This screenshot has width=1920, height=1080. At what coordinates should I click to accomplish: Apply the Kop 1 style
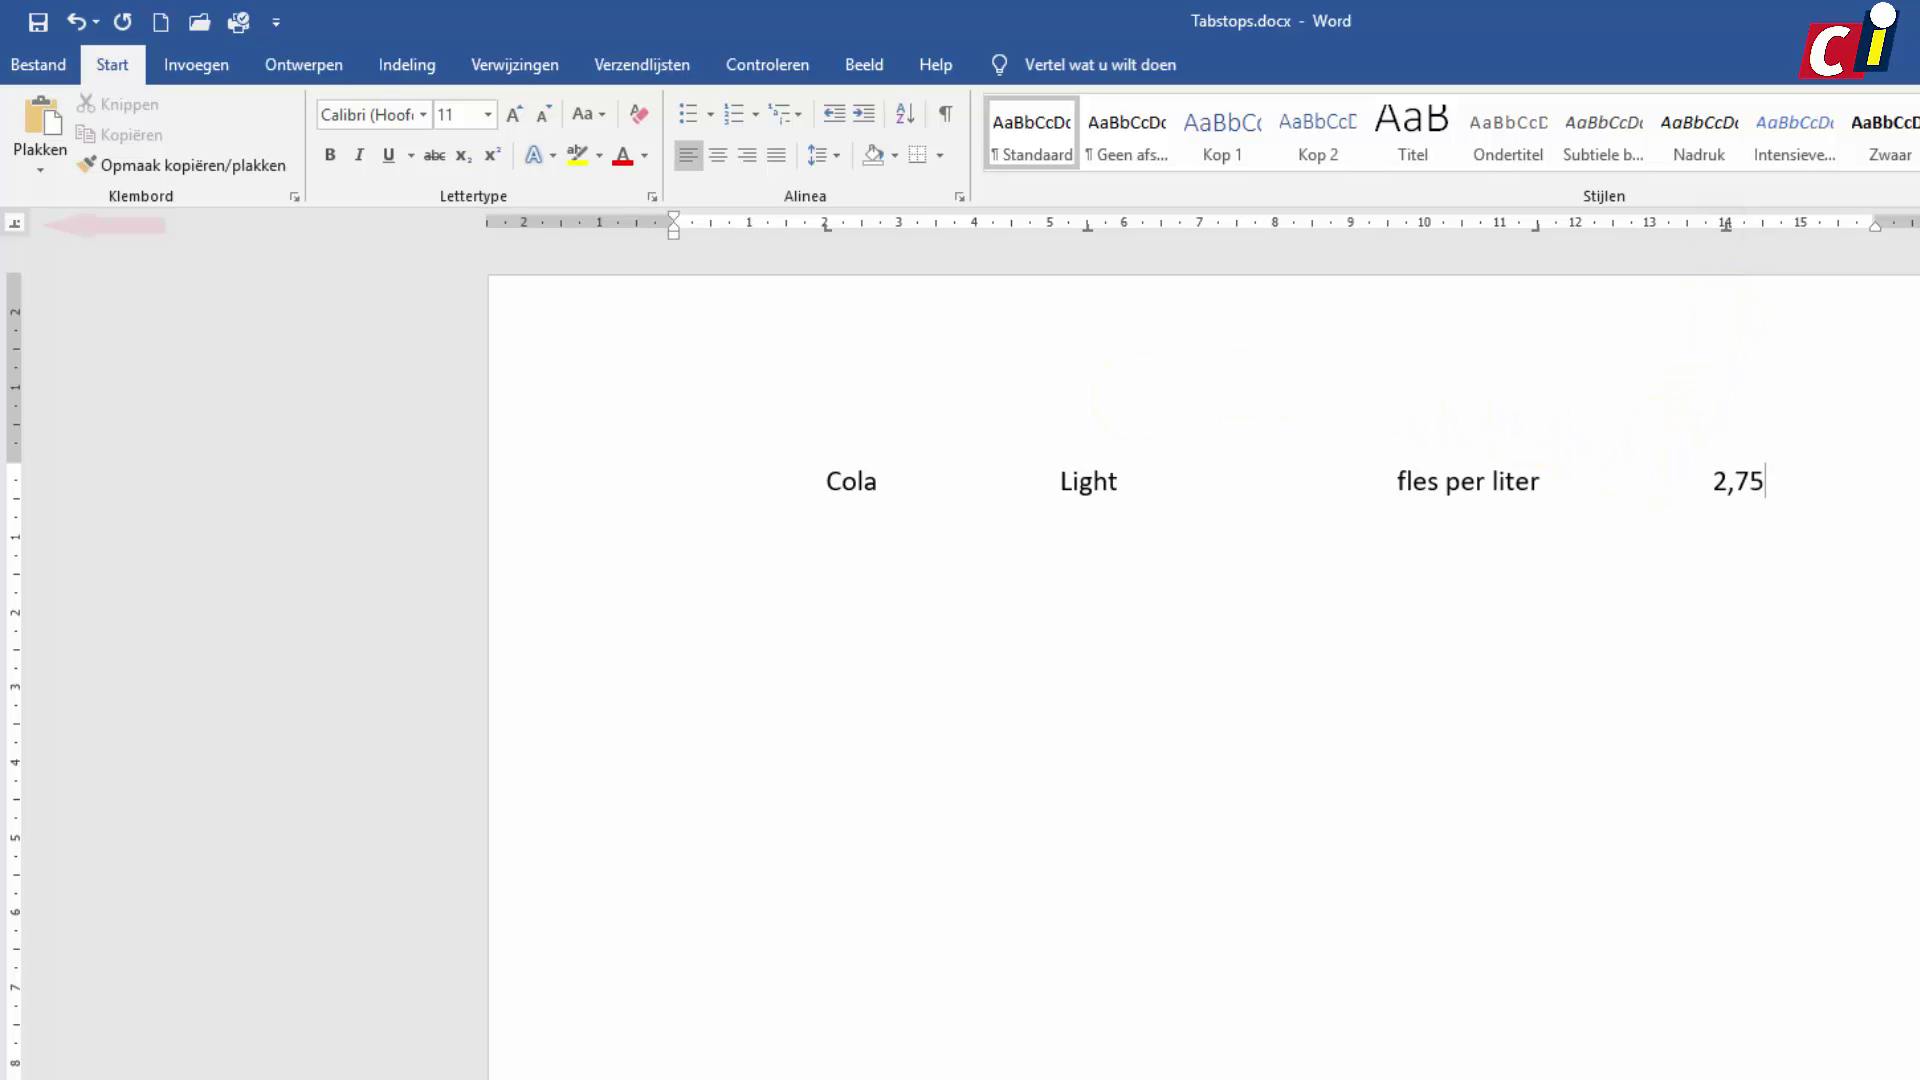[1222, 133]
